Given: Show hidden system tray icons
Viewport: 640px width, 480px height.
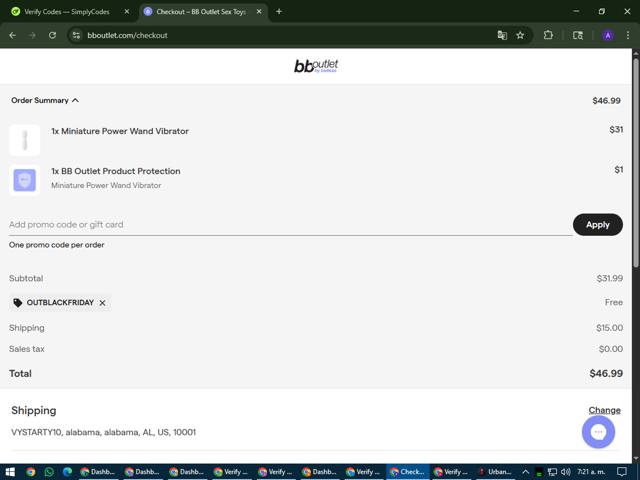Looking at the screenshot, I should (x=525, y=472).
